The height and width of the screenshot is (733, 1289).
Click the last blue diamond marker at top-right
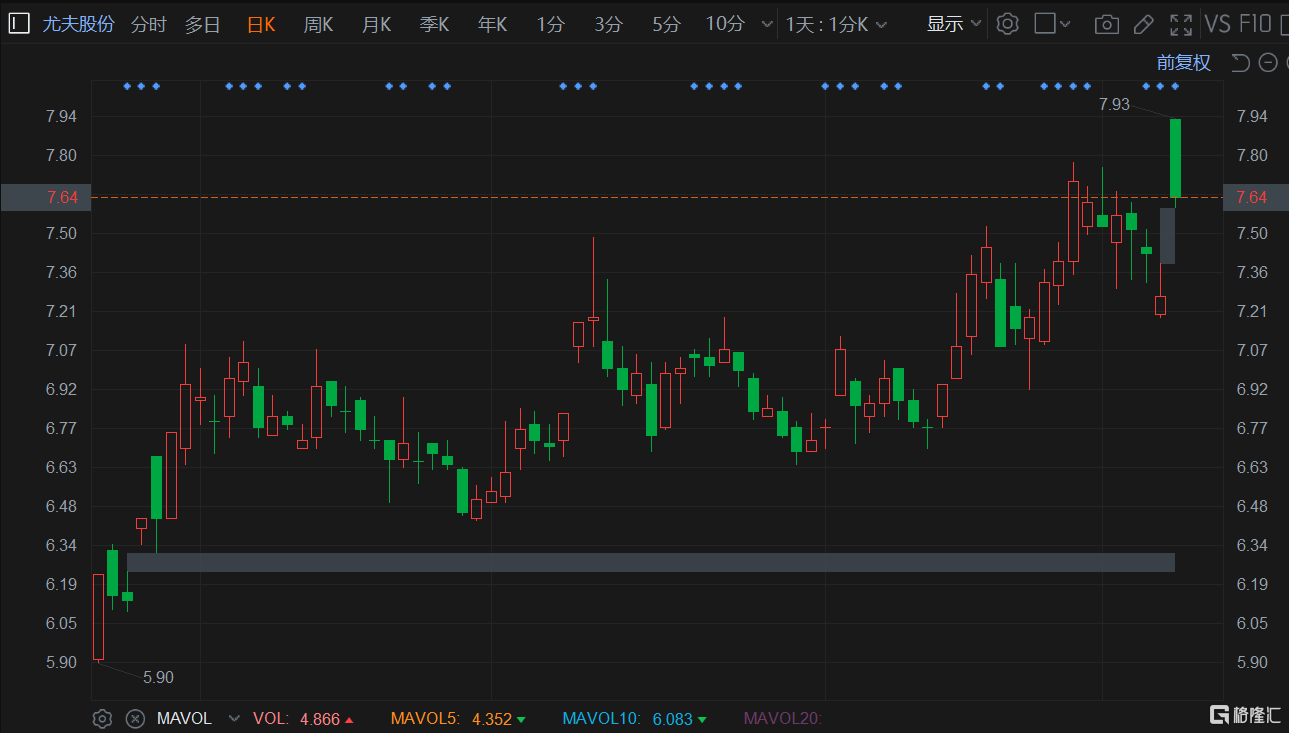[1176, 86]
